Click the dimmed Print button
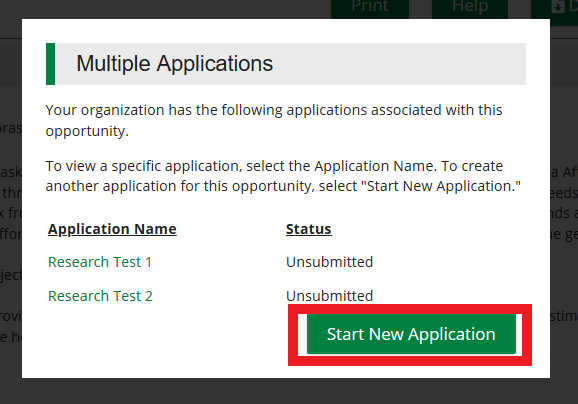Viewport: 578px width, 404px height. pyautogui.click(x=370, y=7)
